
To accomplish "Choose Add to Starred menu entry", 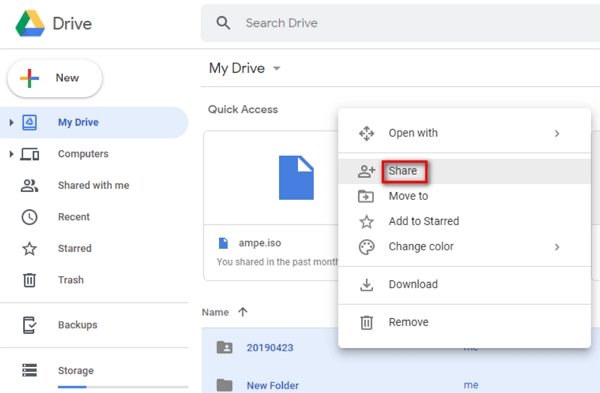I will [x=465, y=221].
